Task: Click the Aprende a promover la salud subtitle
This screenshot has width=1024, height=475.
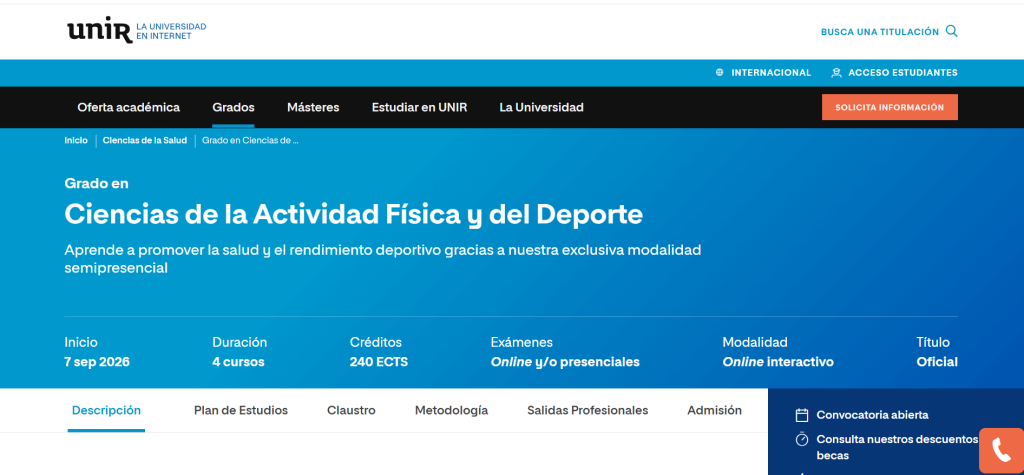Action: click(x=383, y=259)
